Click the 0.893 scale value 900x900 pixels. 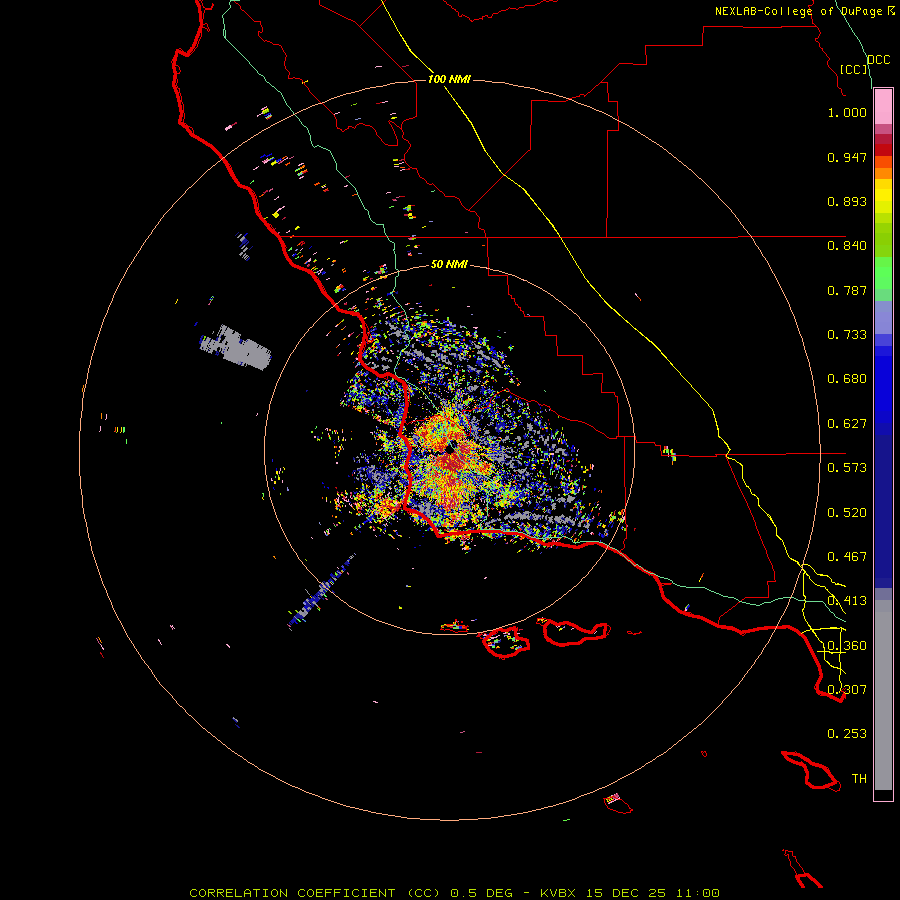tap(847, 201)
